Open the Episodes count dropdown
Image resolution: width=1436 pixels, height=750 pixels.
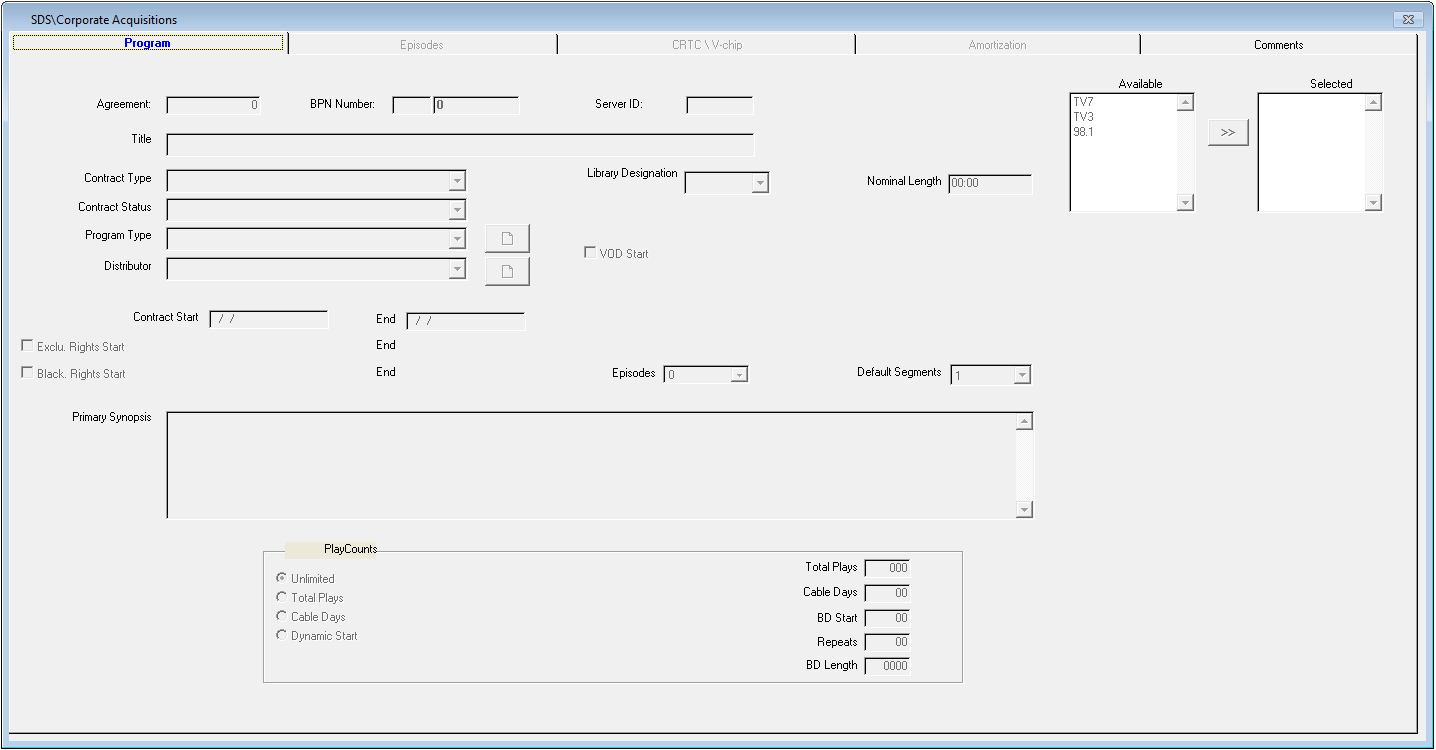[739, 375]
